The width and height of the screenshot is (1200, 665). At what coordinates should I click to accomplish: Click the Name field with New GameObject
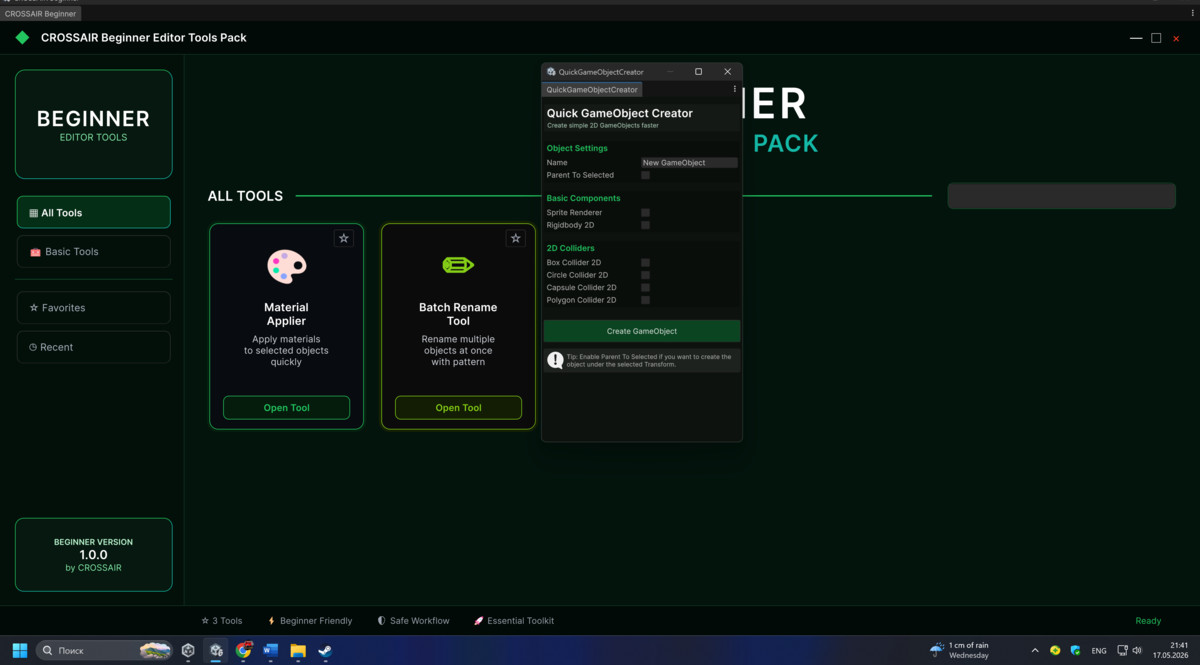point(689,162)
